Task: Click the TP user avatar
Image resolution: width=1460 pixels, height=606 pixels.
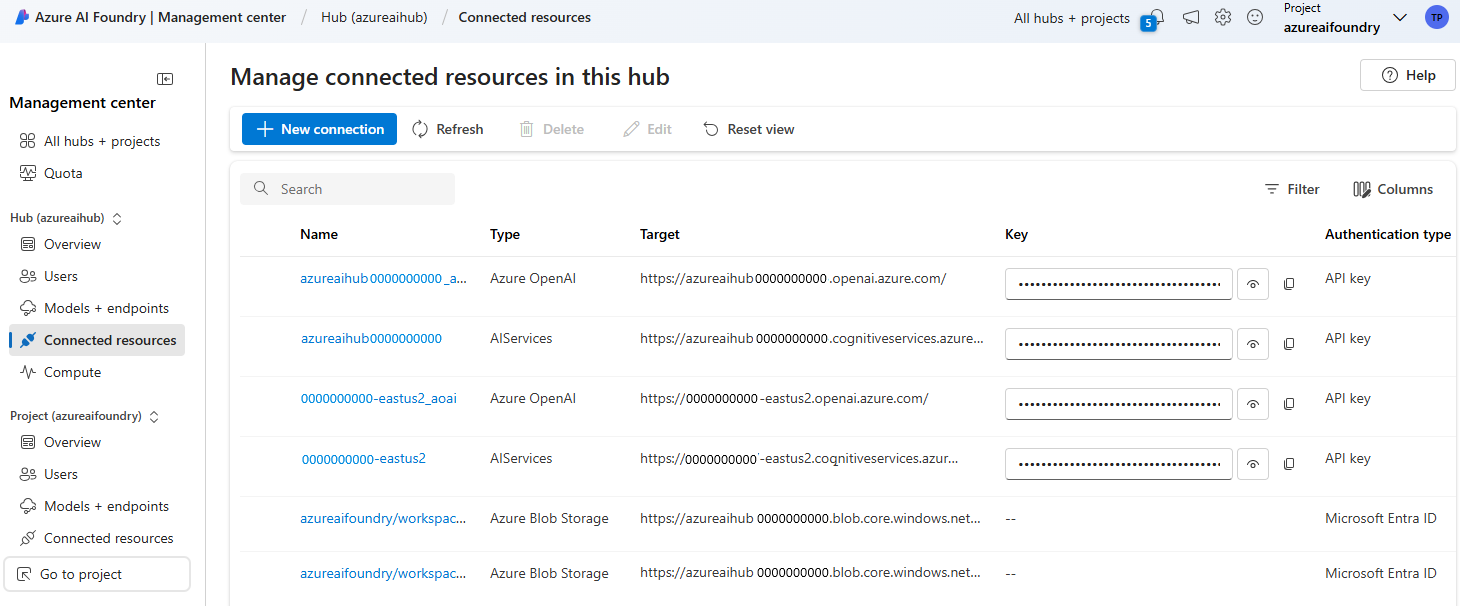Action: 1437,17
